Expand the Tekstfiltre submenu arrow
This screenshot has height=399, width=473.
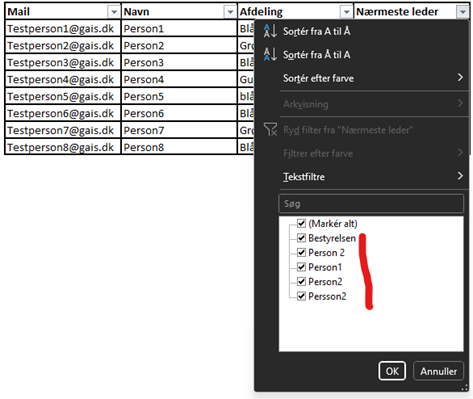[x=460, y=176]
